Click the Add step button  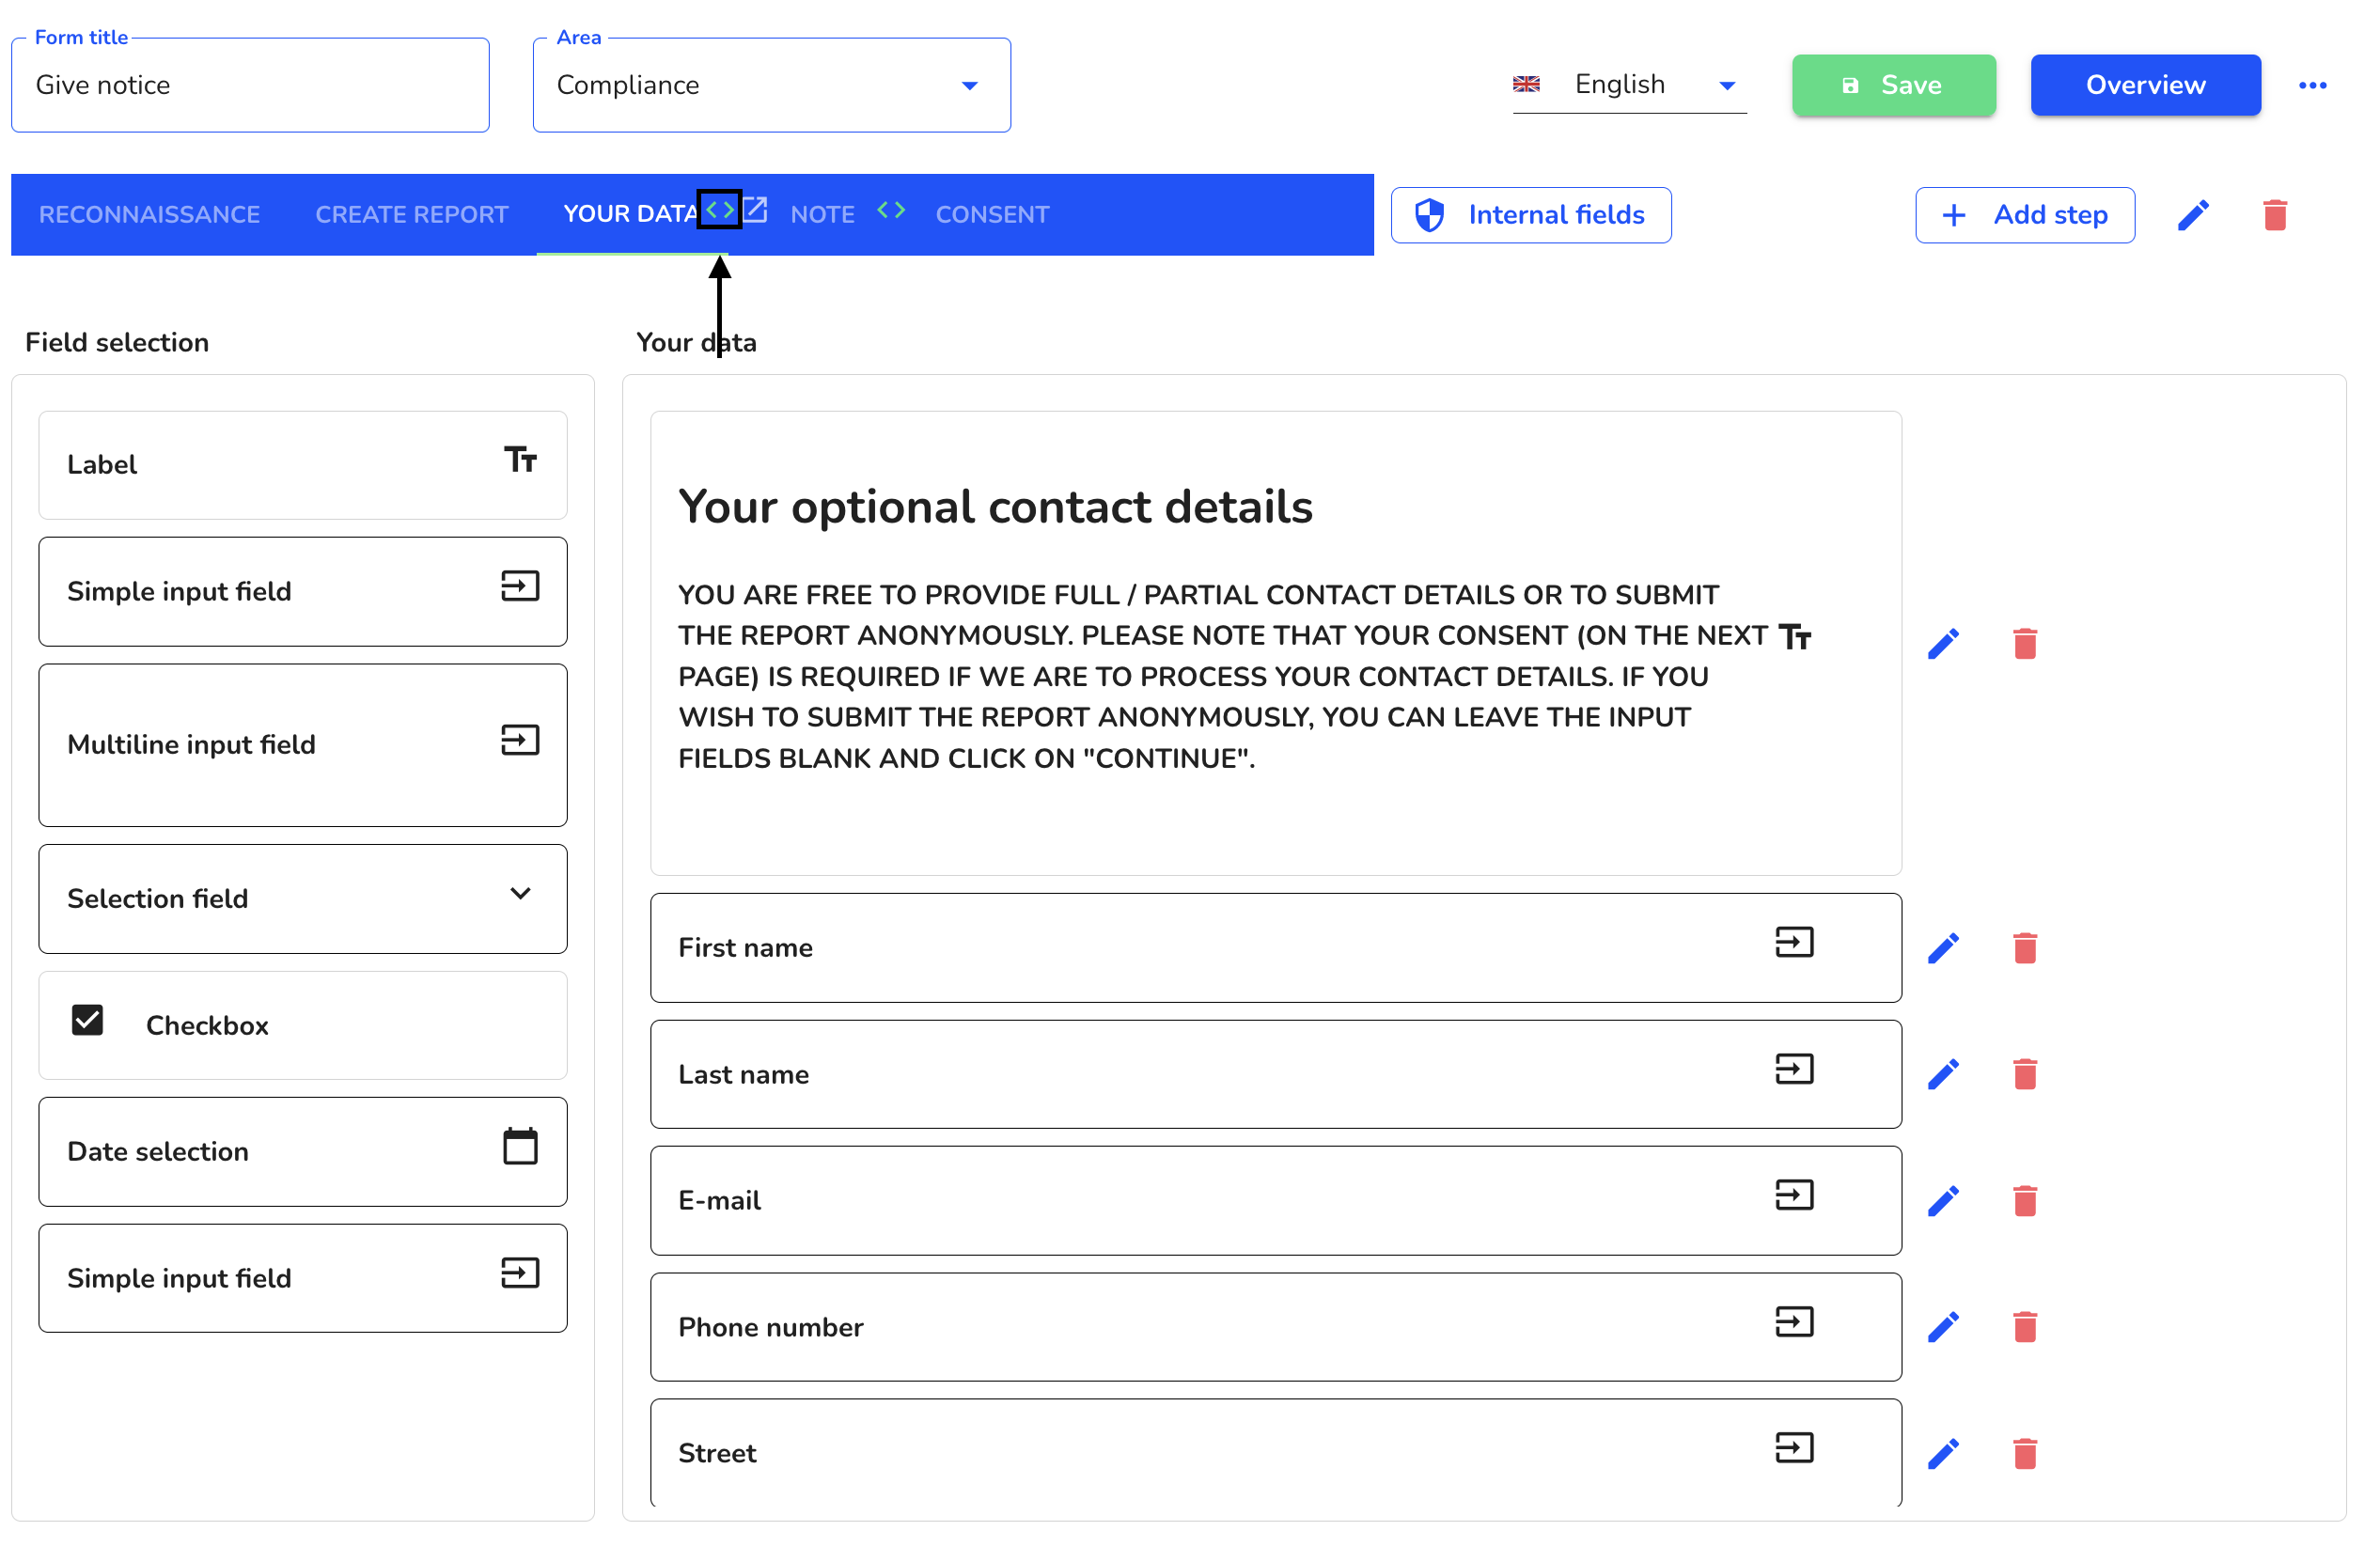coord(2025,215)
